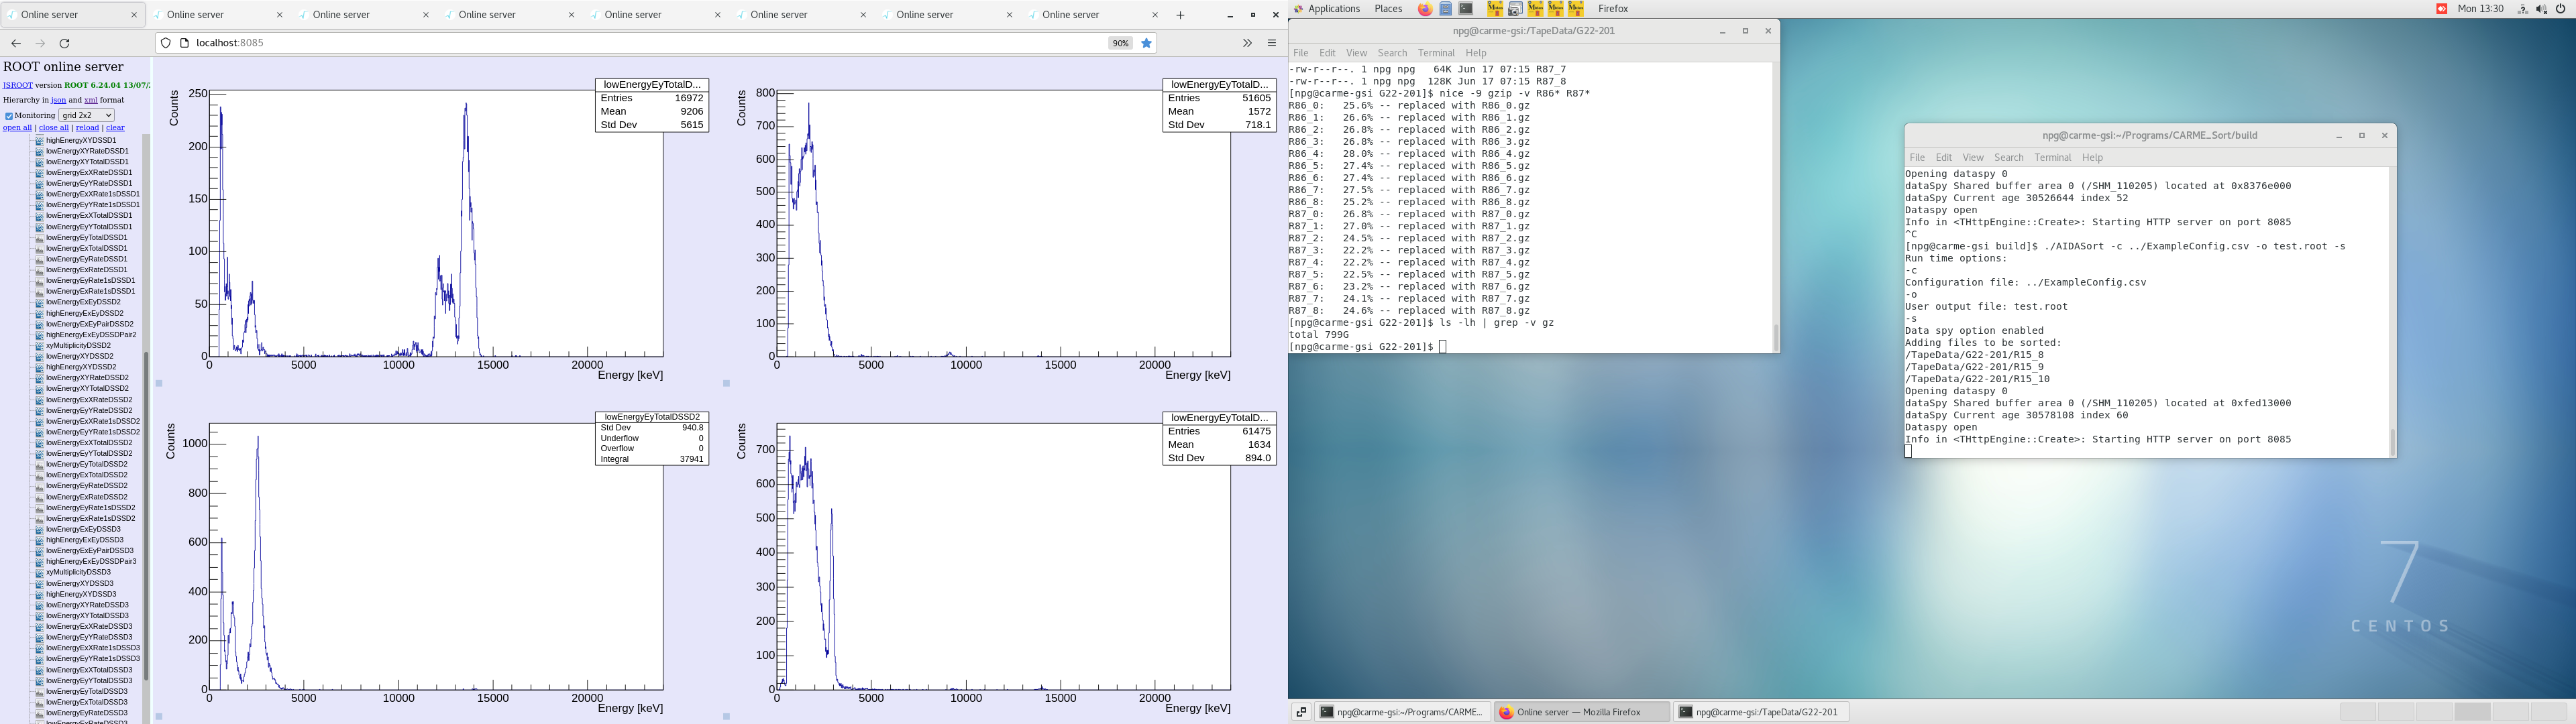
Task: Select lowEnergyEyTotalDSSD2 in the hierarchy tree
Action: click(x=86, y=464)
